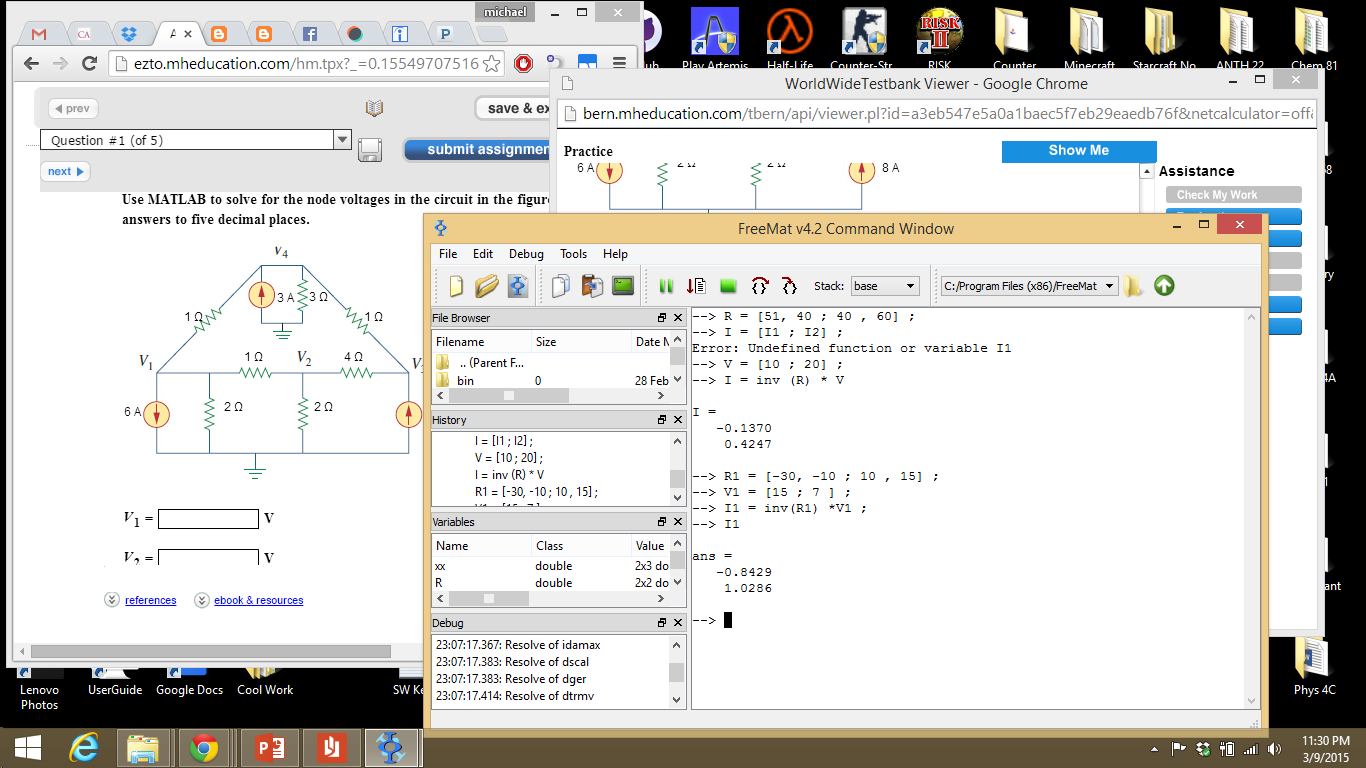
Task: Click the Chrome back arrow
Action: pos(31,63)
